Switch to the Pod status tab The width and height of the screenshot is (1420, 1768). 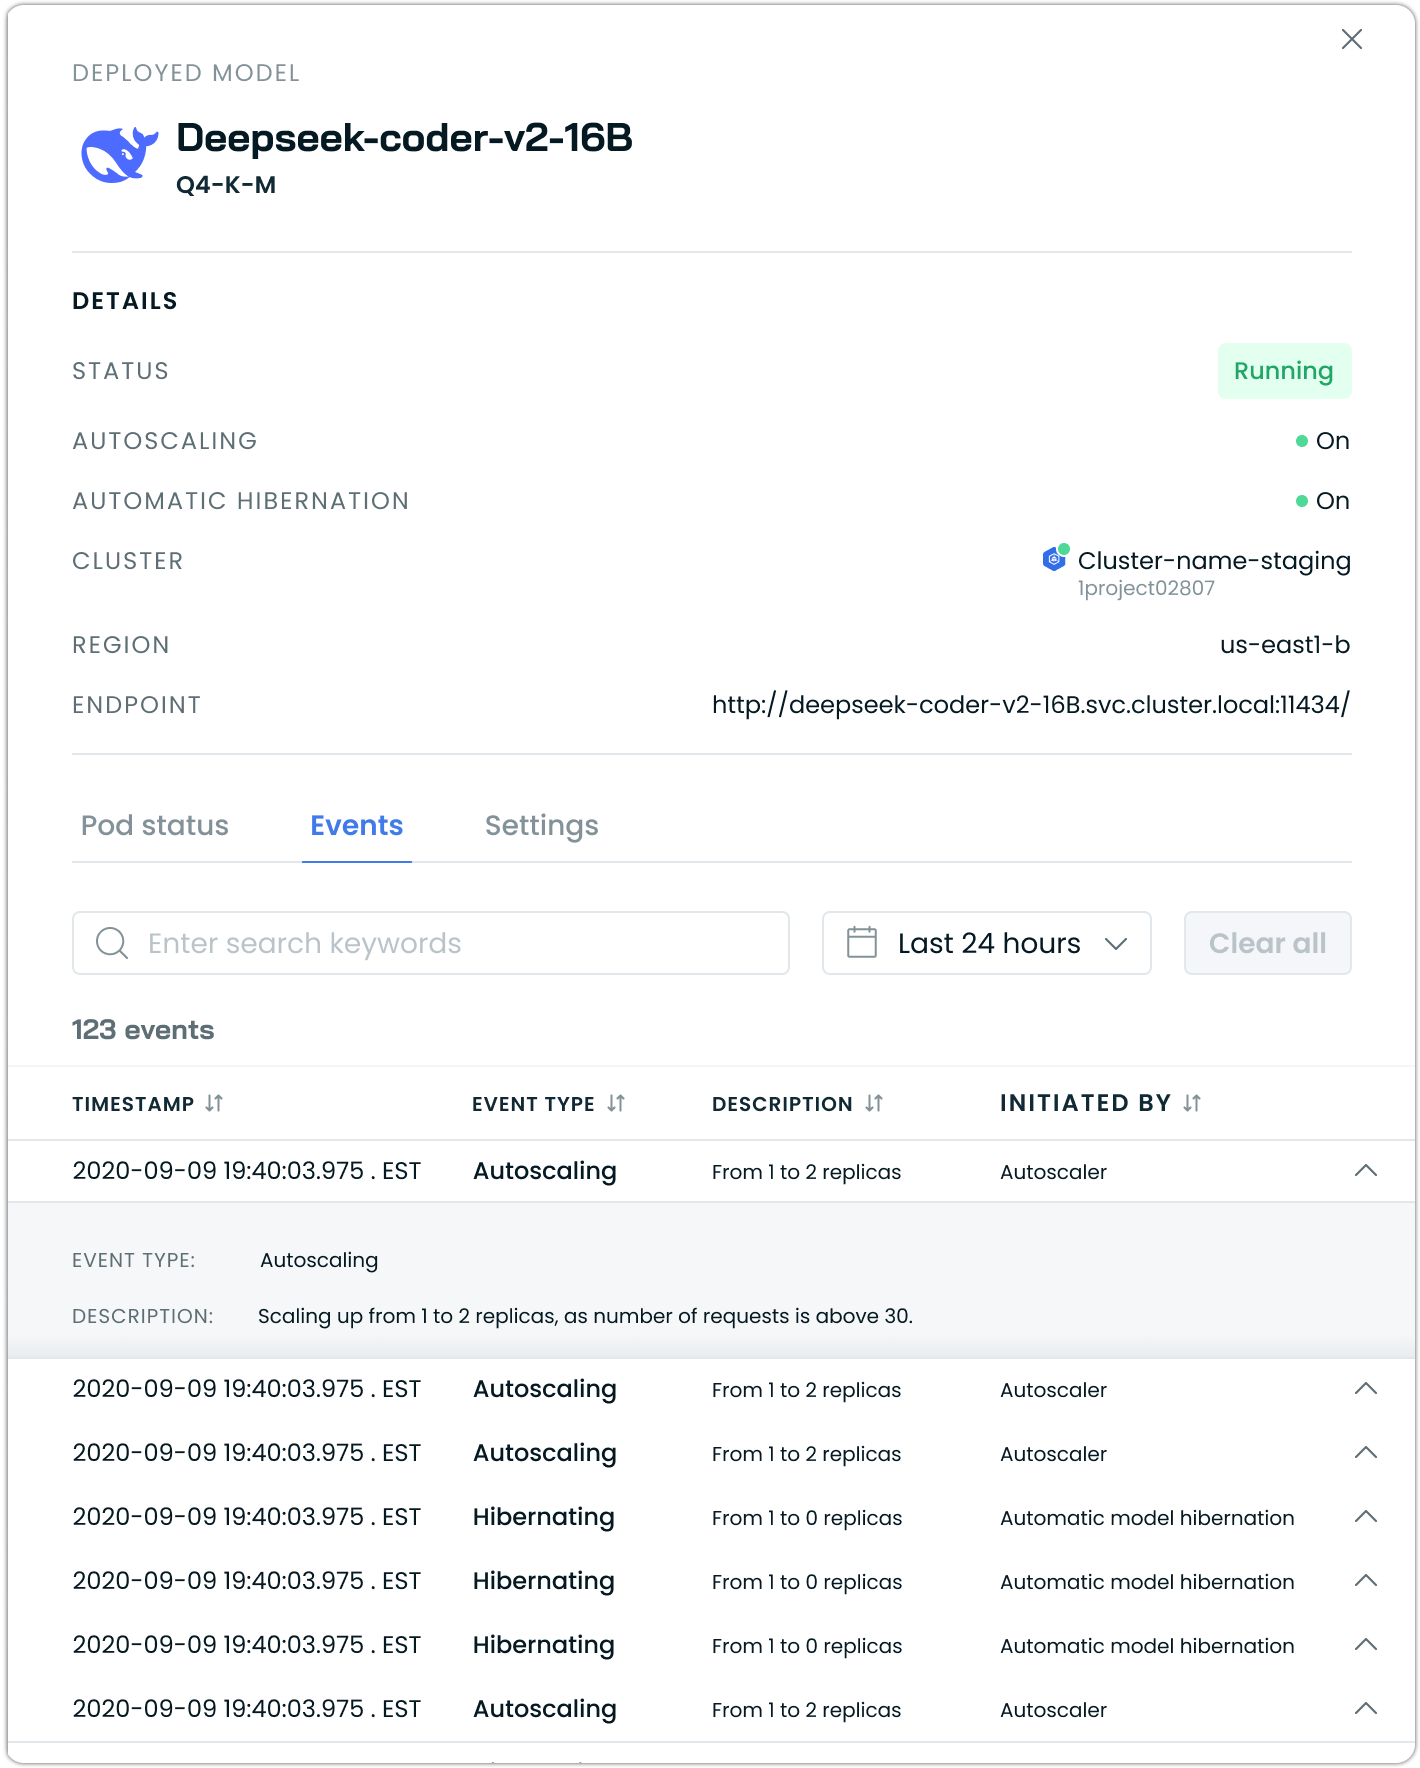coord(155,825)
